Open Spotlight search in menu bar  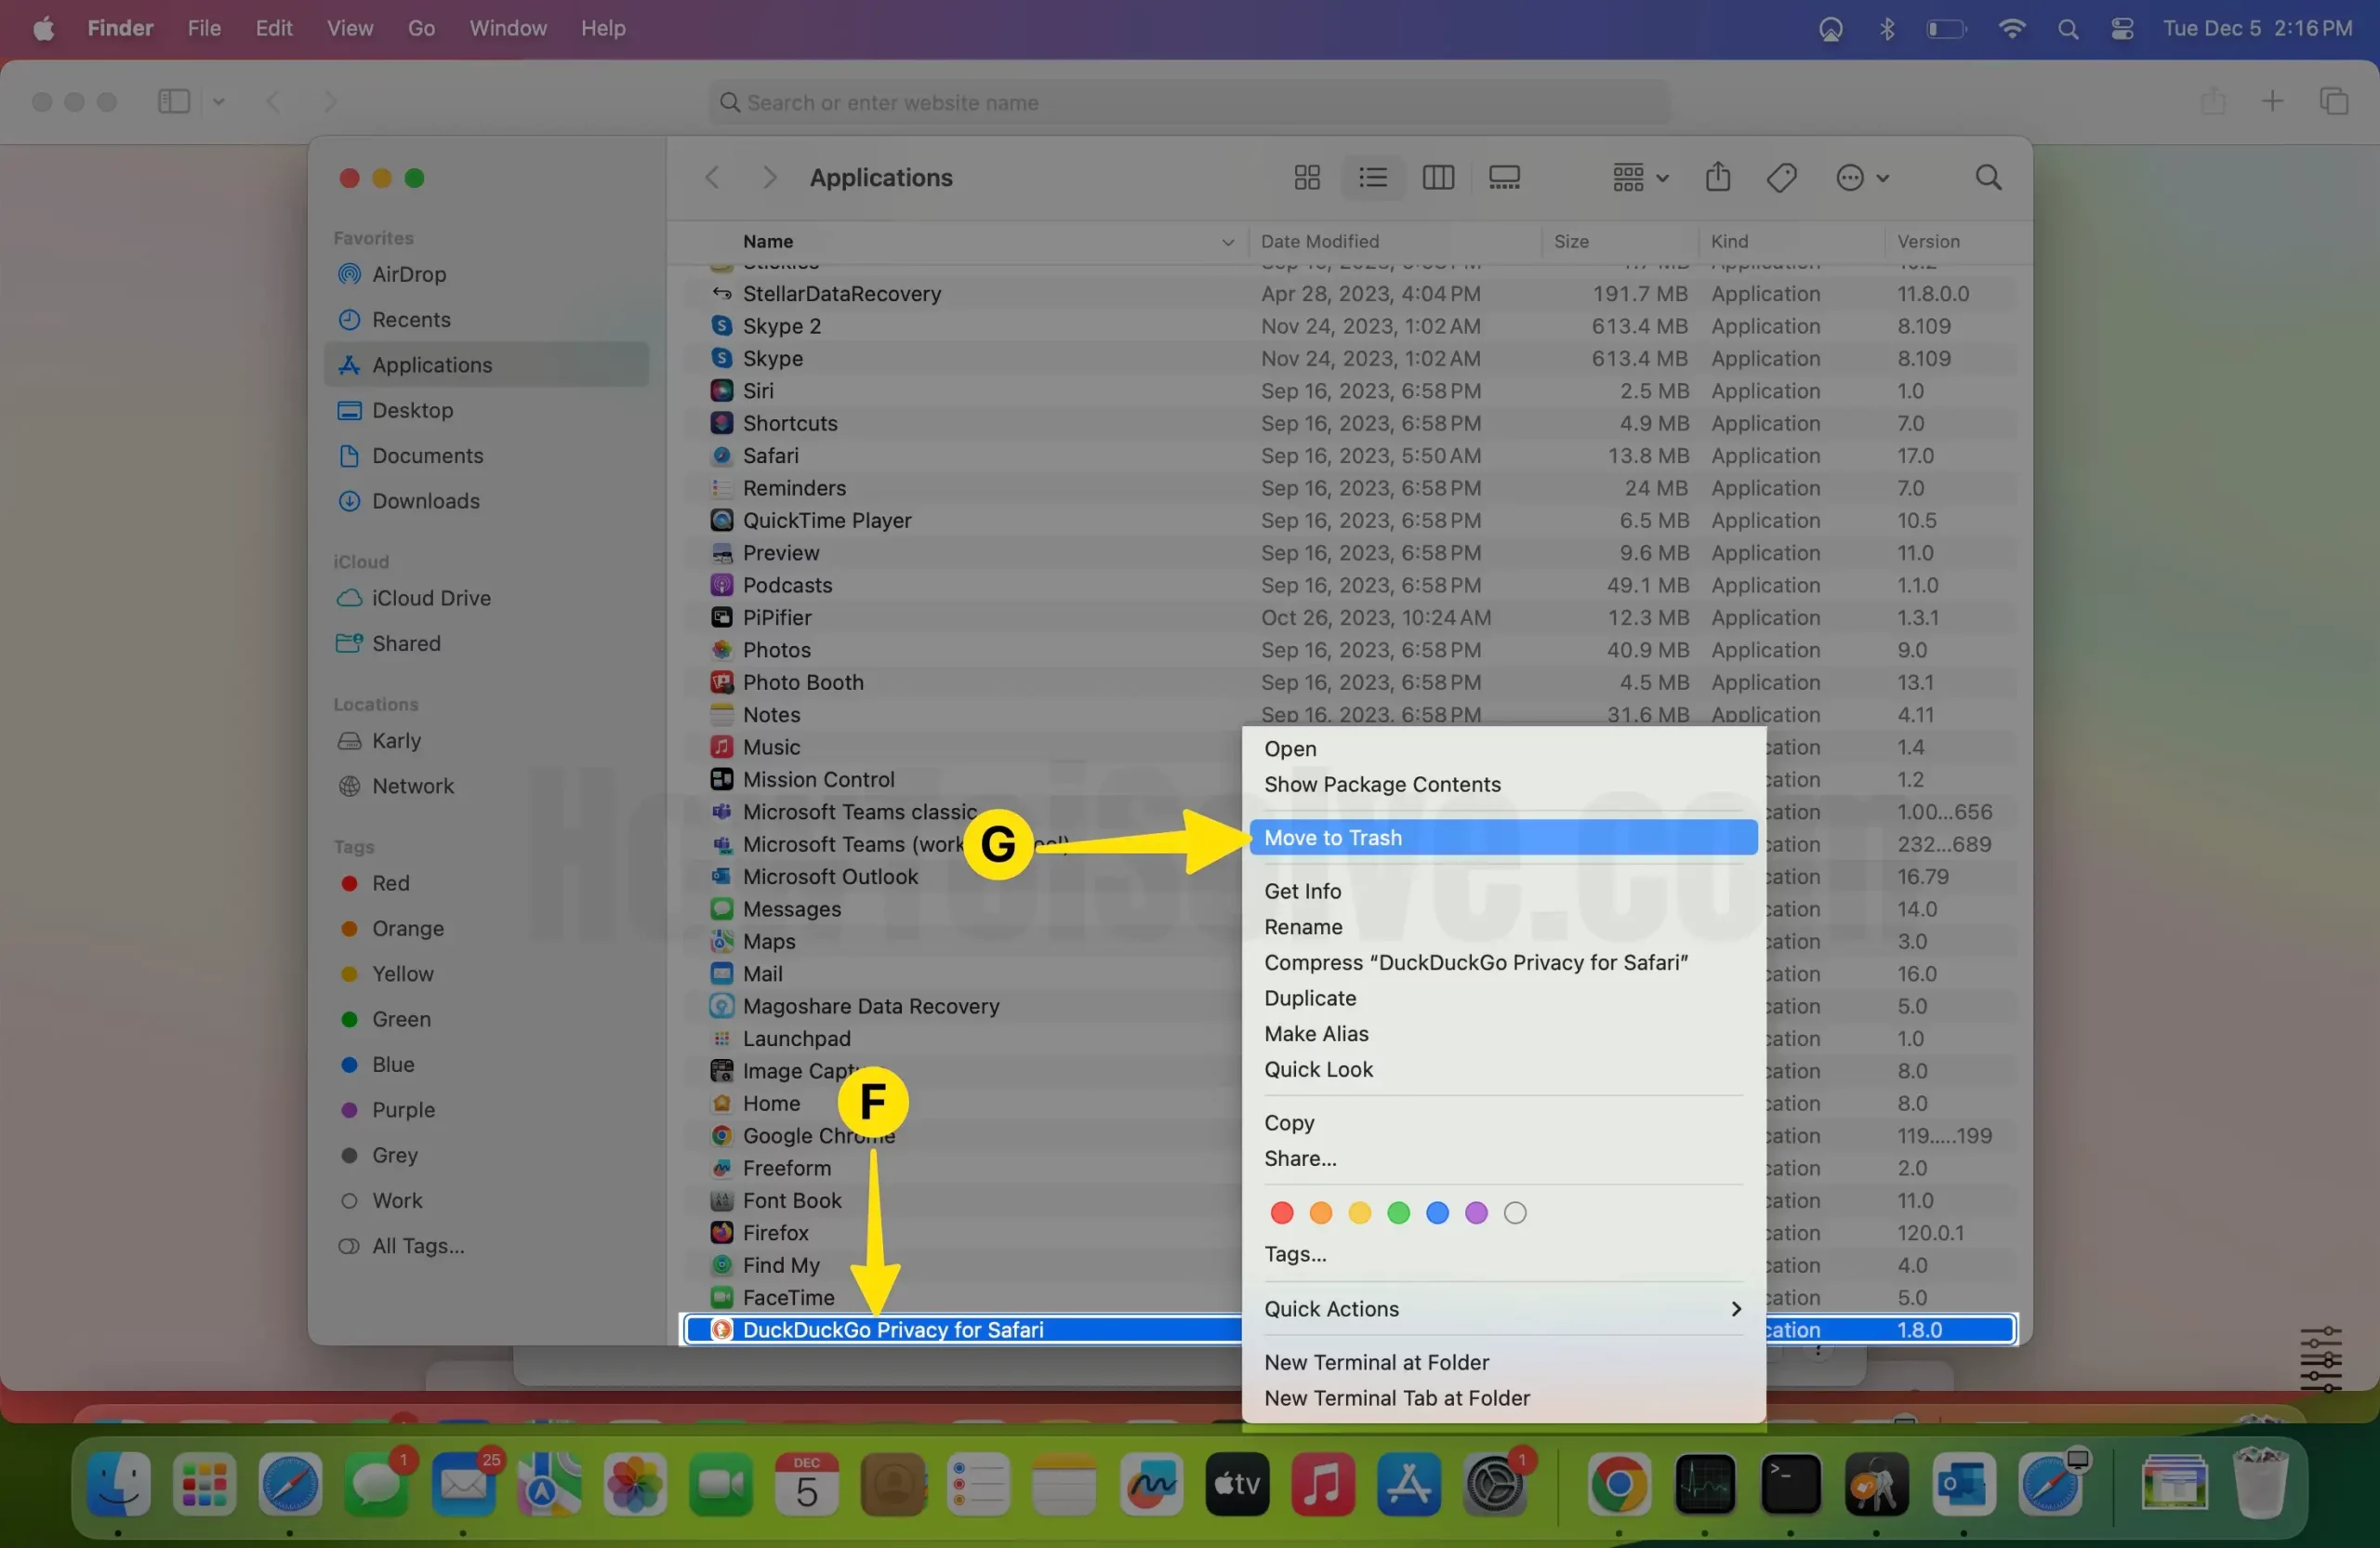click(x=2068, y=29)
